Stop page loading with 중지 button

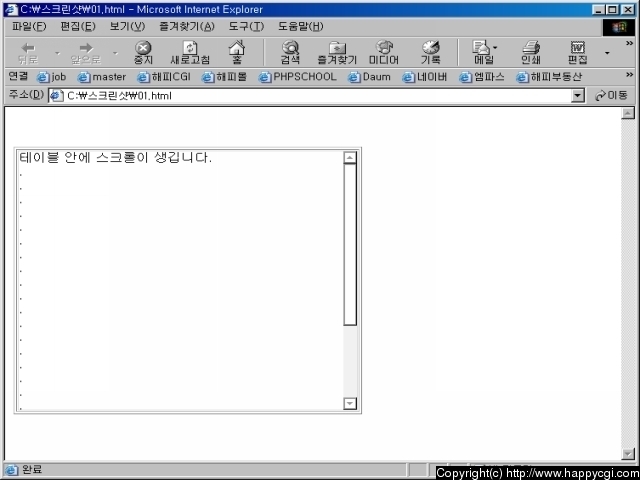143,53
